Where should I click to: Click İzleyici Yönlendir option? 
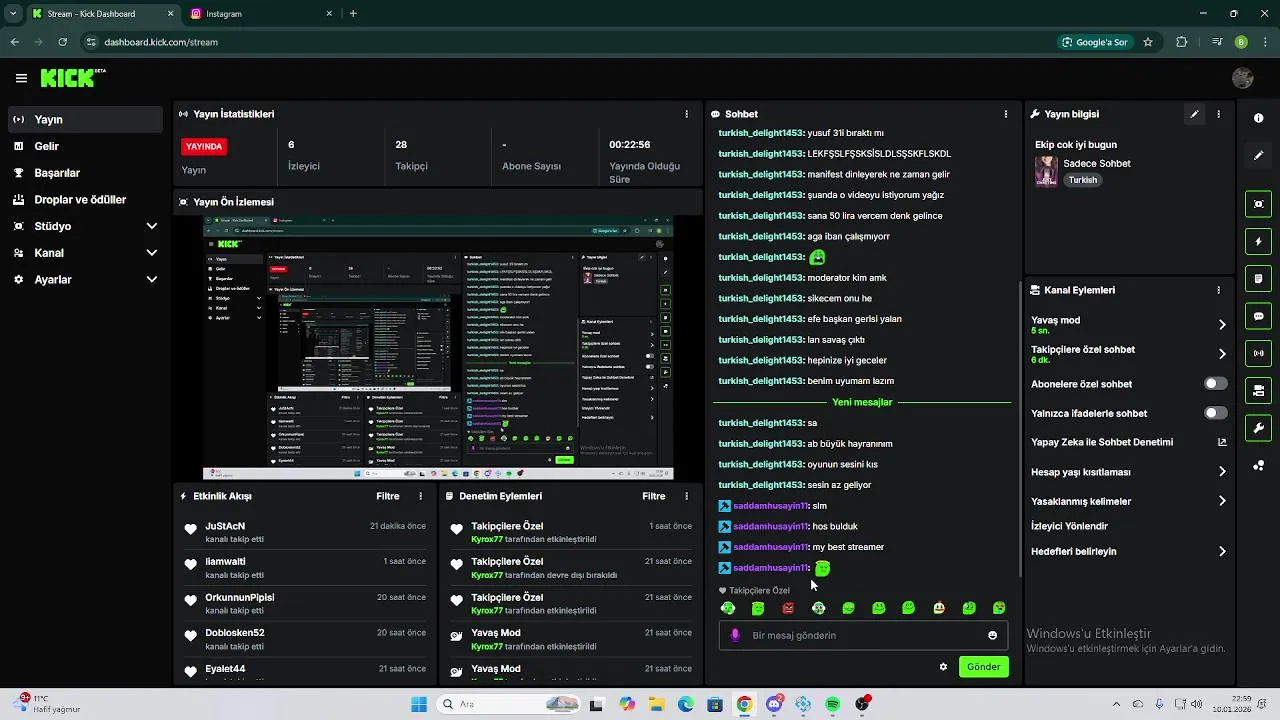1069,526
